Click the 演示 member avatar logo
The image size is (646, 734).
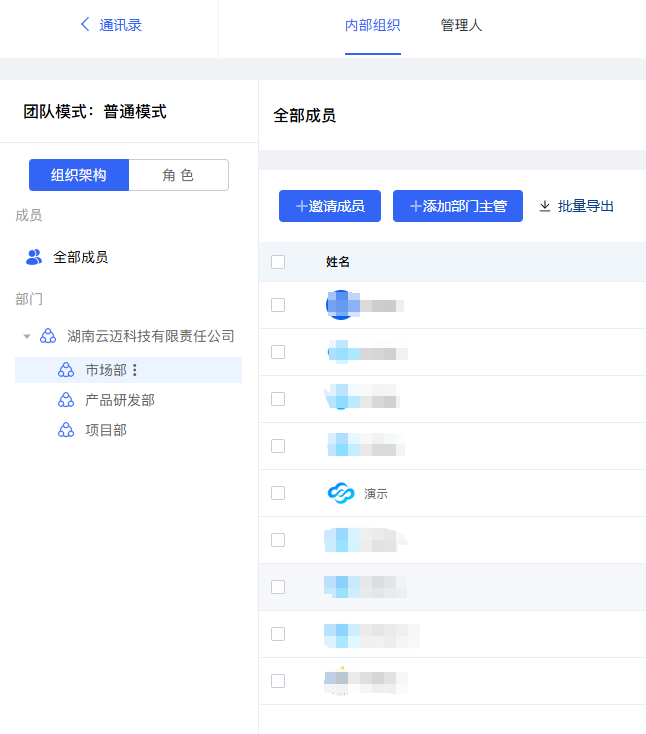click(x=341, y=493)
